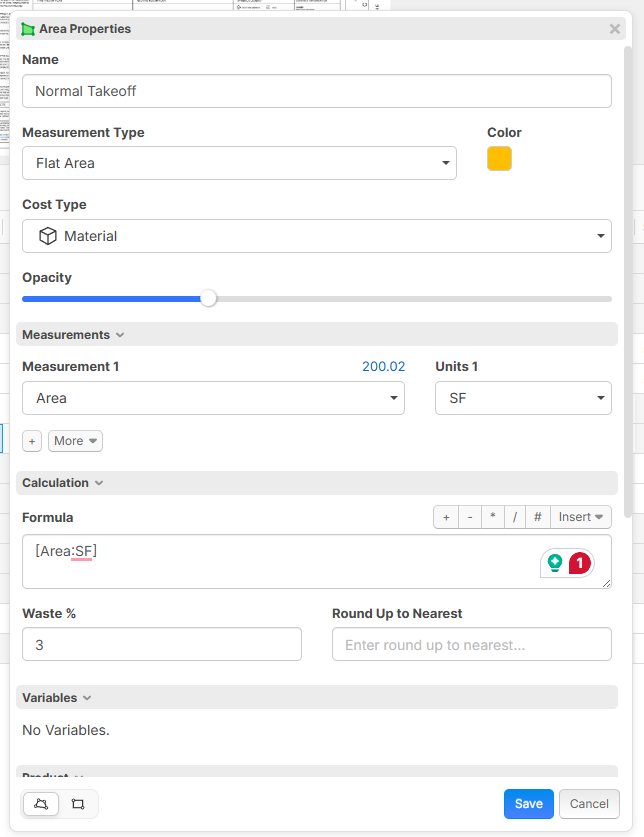Viewport: 644px width, 837px height.
Task: Click the red error count badge
Action: click(x=580, y=564)
